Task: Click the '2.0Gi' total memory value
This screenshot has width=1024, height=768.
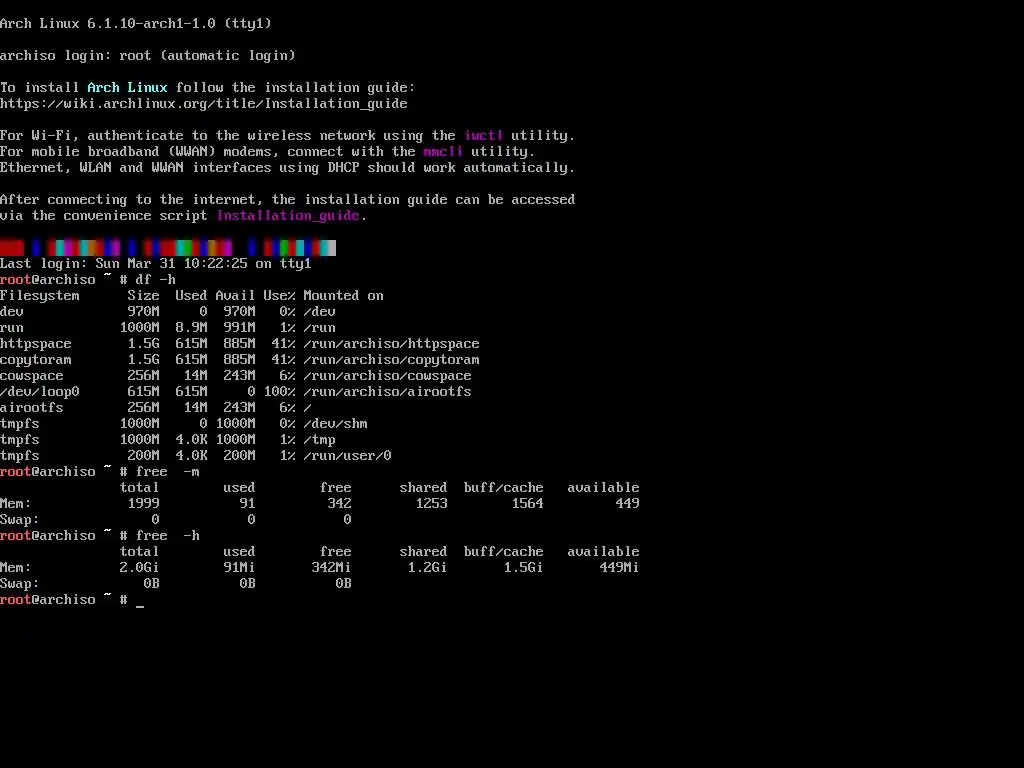Action: coord(140,568)
